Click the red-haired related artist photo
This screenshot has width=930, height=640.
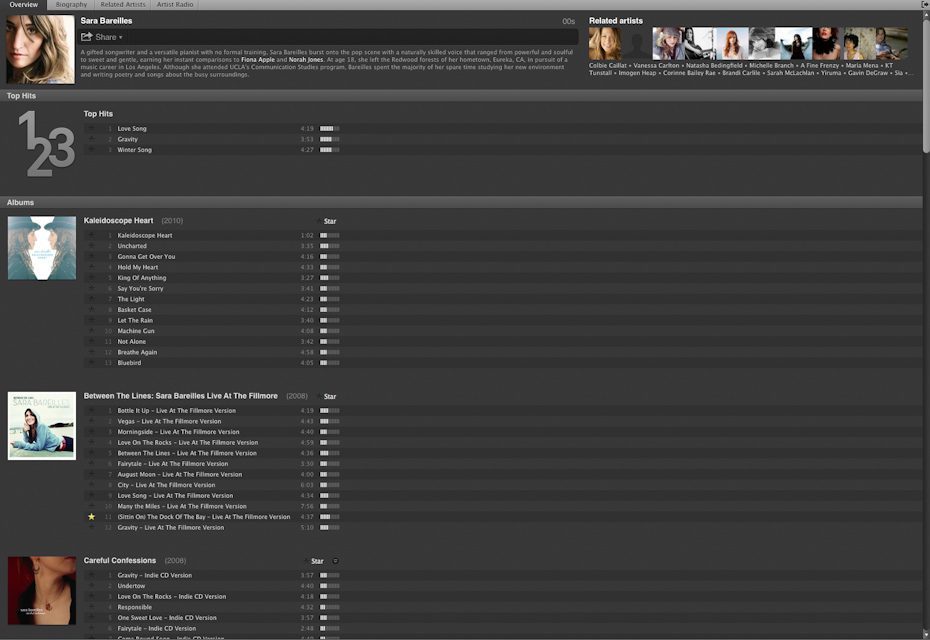point(732,43)
